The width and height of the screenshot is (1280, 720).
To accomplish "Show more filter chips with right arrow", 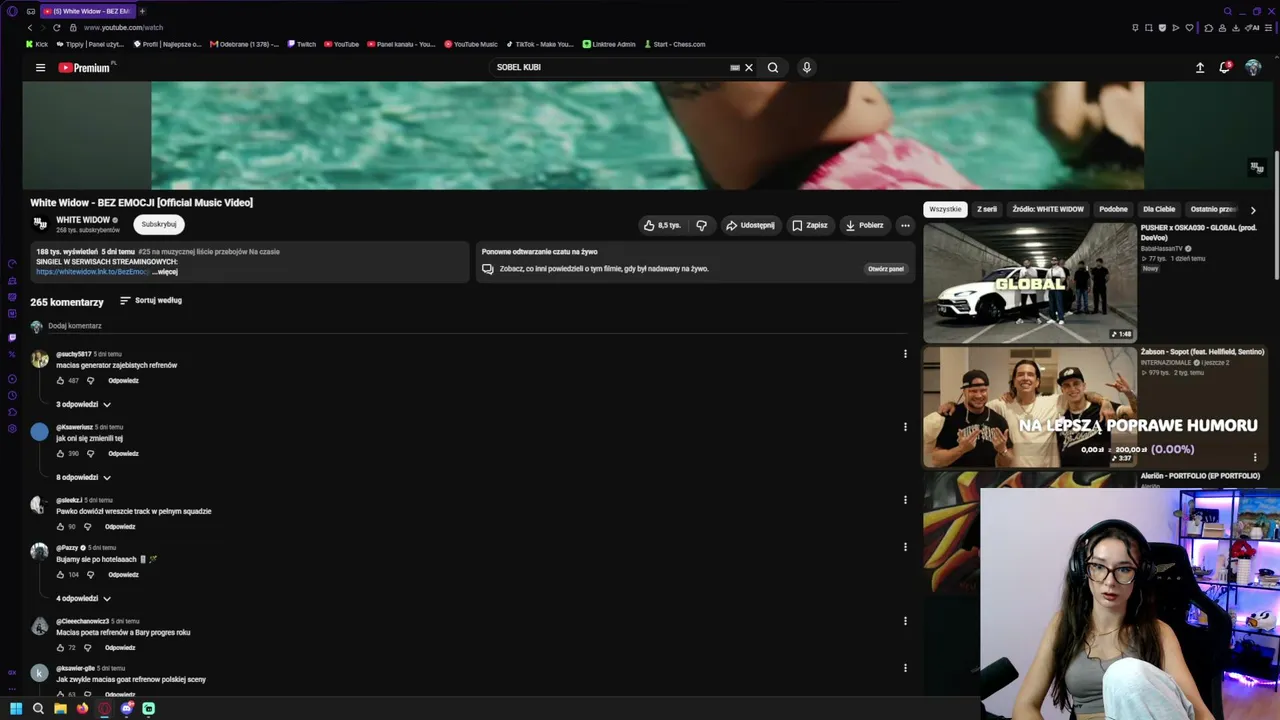I will coord(1253,210).
